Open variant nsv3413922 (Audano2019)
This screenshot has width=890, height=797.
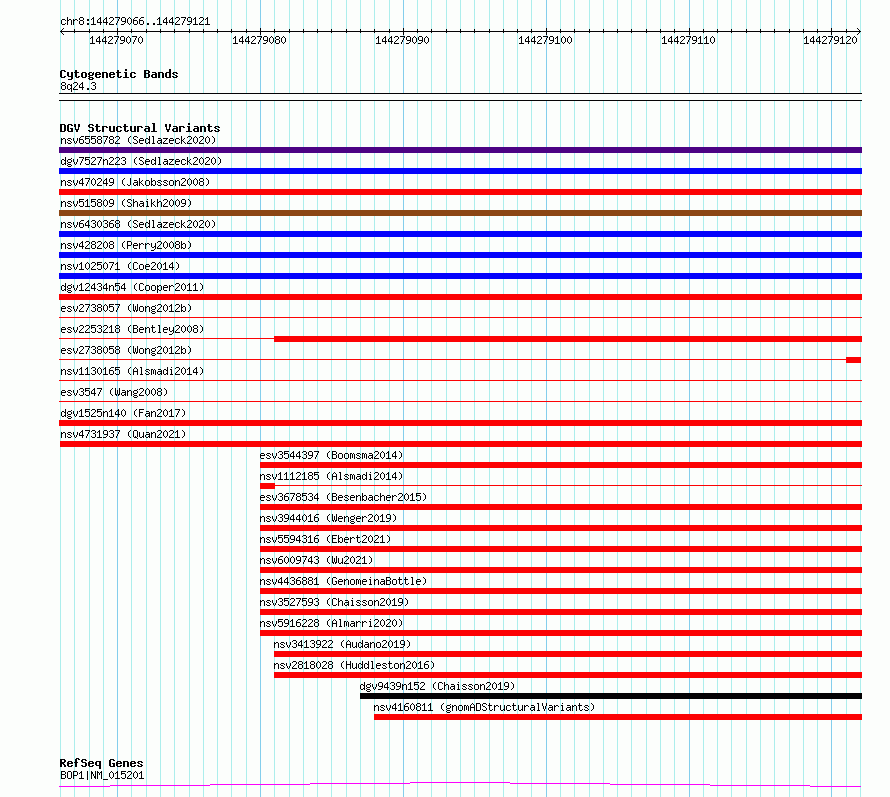342,644
